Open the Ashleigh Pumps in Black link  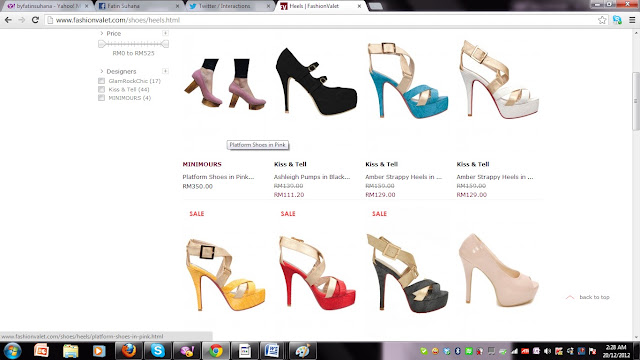[312, 177]
